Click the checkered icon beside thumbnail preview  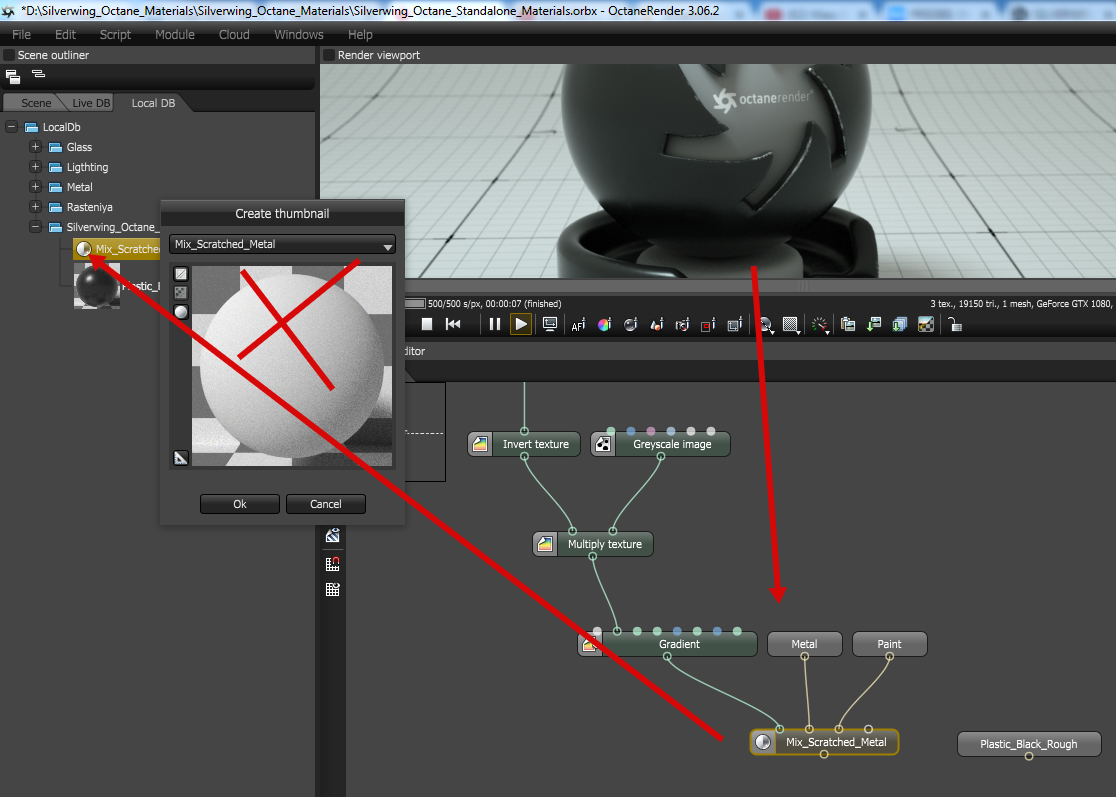(x=181, y=292)
